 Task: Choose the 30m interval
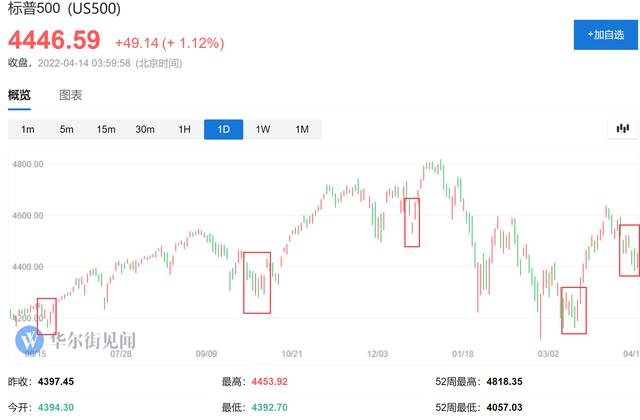click(145, 129)
